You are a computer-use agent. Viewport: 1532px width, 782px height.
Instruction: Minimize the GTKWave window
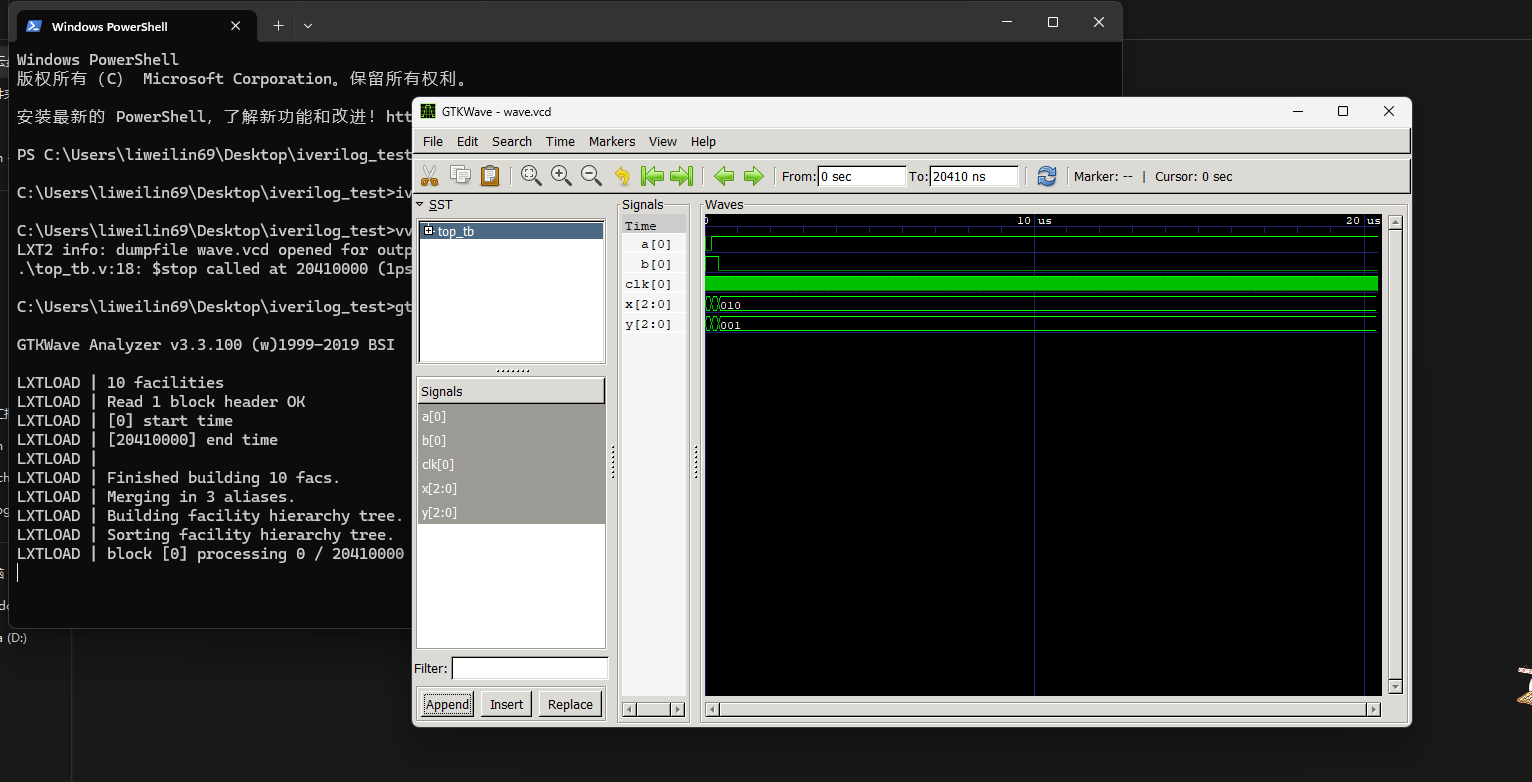tap(1297, 111)
